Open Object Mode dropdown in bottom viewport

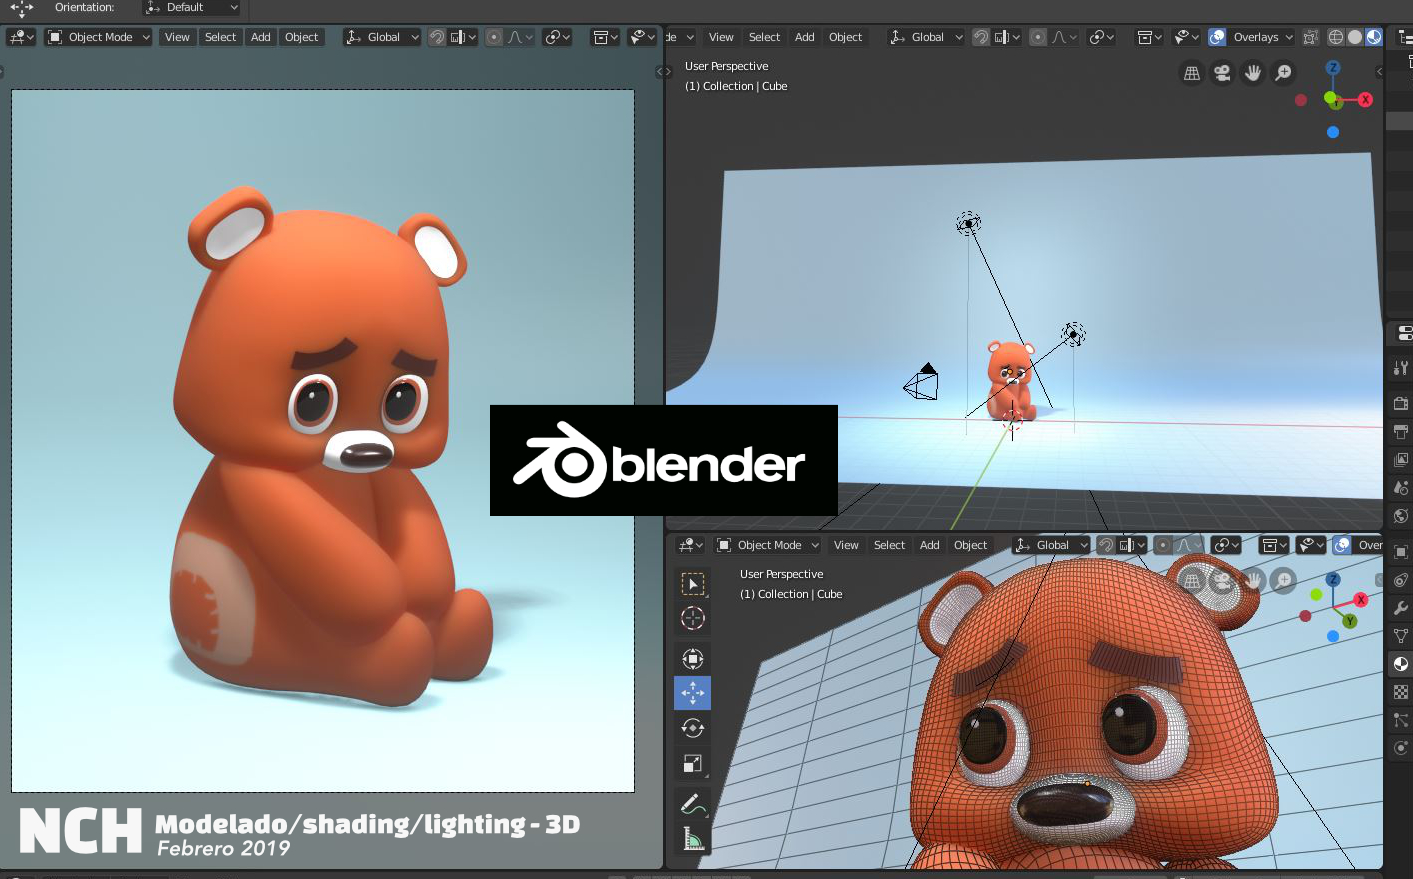coord(768,545)
